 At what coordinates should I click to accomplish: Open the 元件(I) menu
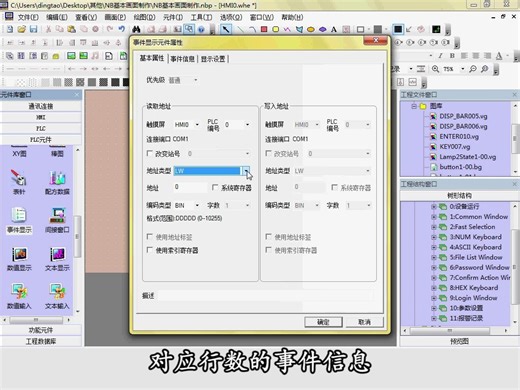tap(173, 17)
